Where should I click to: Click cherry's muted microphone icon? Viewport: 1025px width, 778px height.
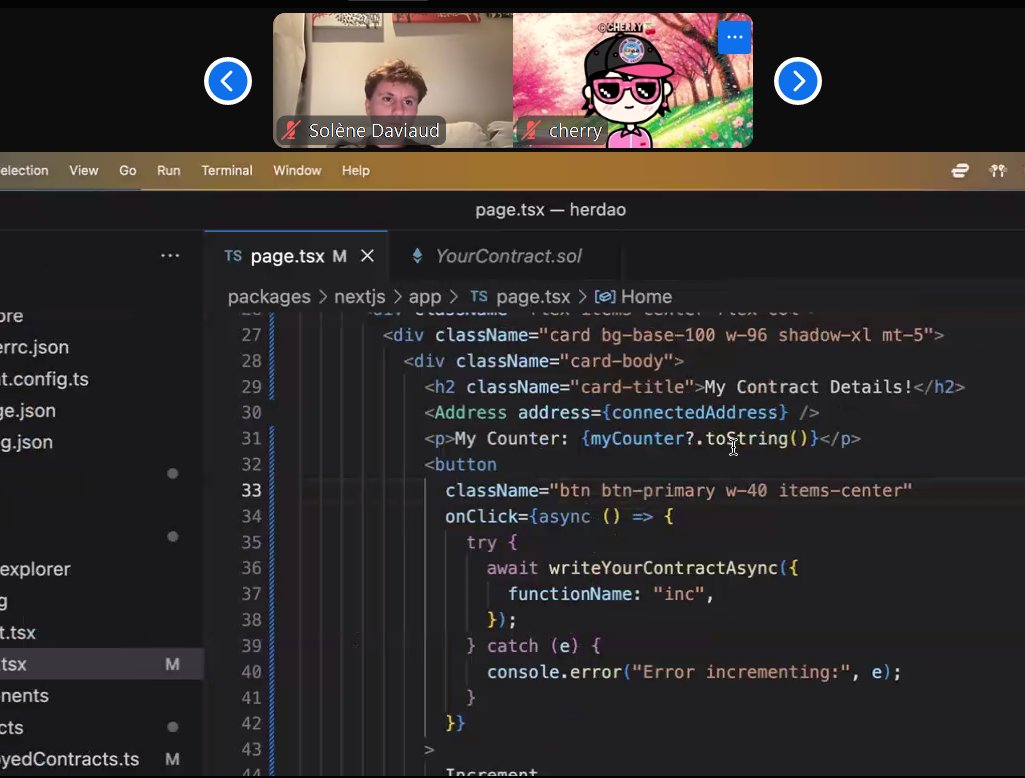click(x=530, y=131)
